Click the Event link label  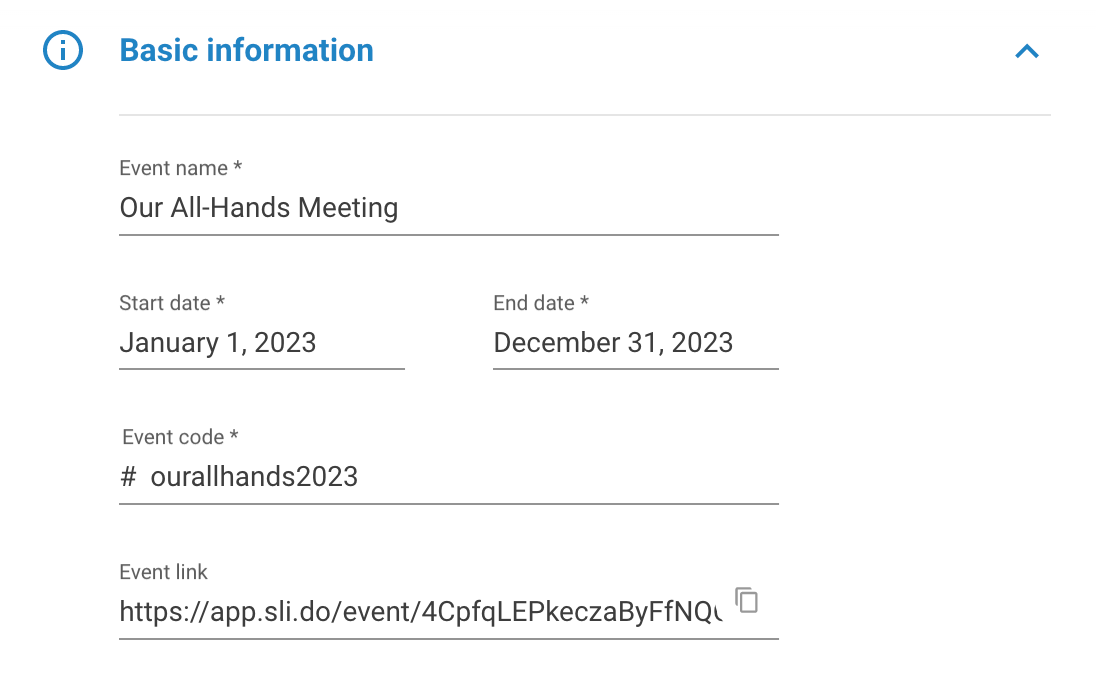click(164, 573)
